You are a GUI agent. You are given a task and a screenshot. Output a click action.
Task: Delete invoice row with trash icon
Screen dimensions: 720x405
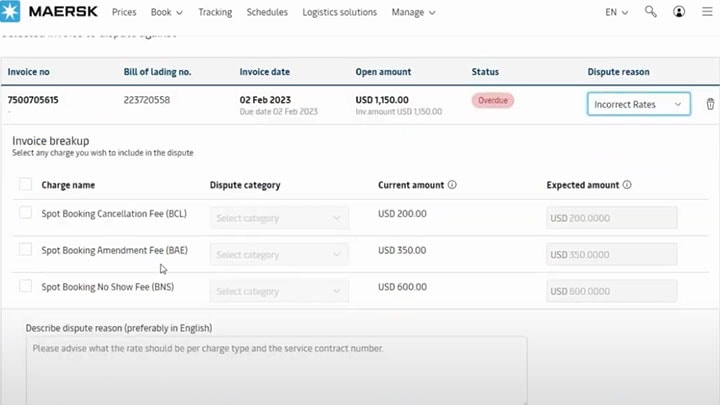pos(710,104)
